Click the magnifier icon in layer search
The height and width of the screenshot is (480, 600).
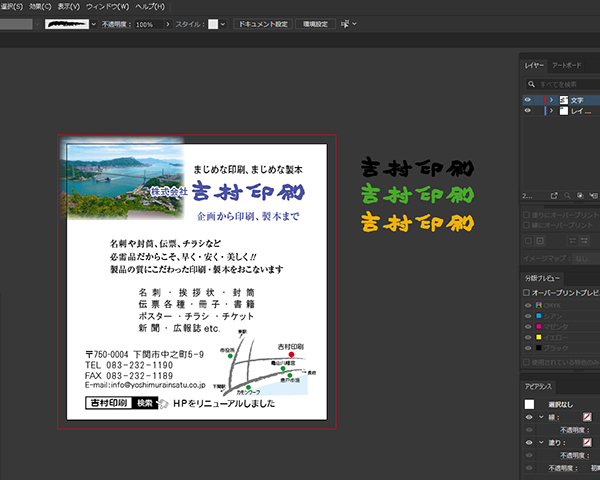[x=531, y=84]
